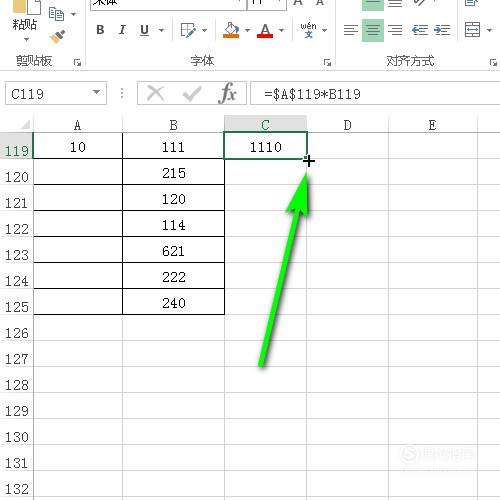Select row header 130
500x500 pixels.
pos(17,432)
